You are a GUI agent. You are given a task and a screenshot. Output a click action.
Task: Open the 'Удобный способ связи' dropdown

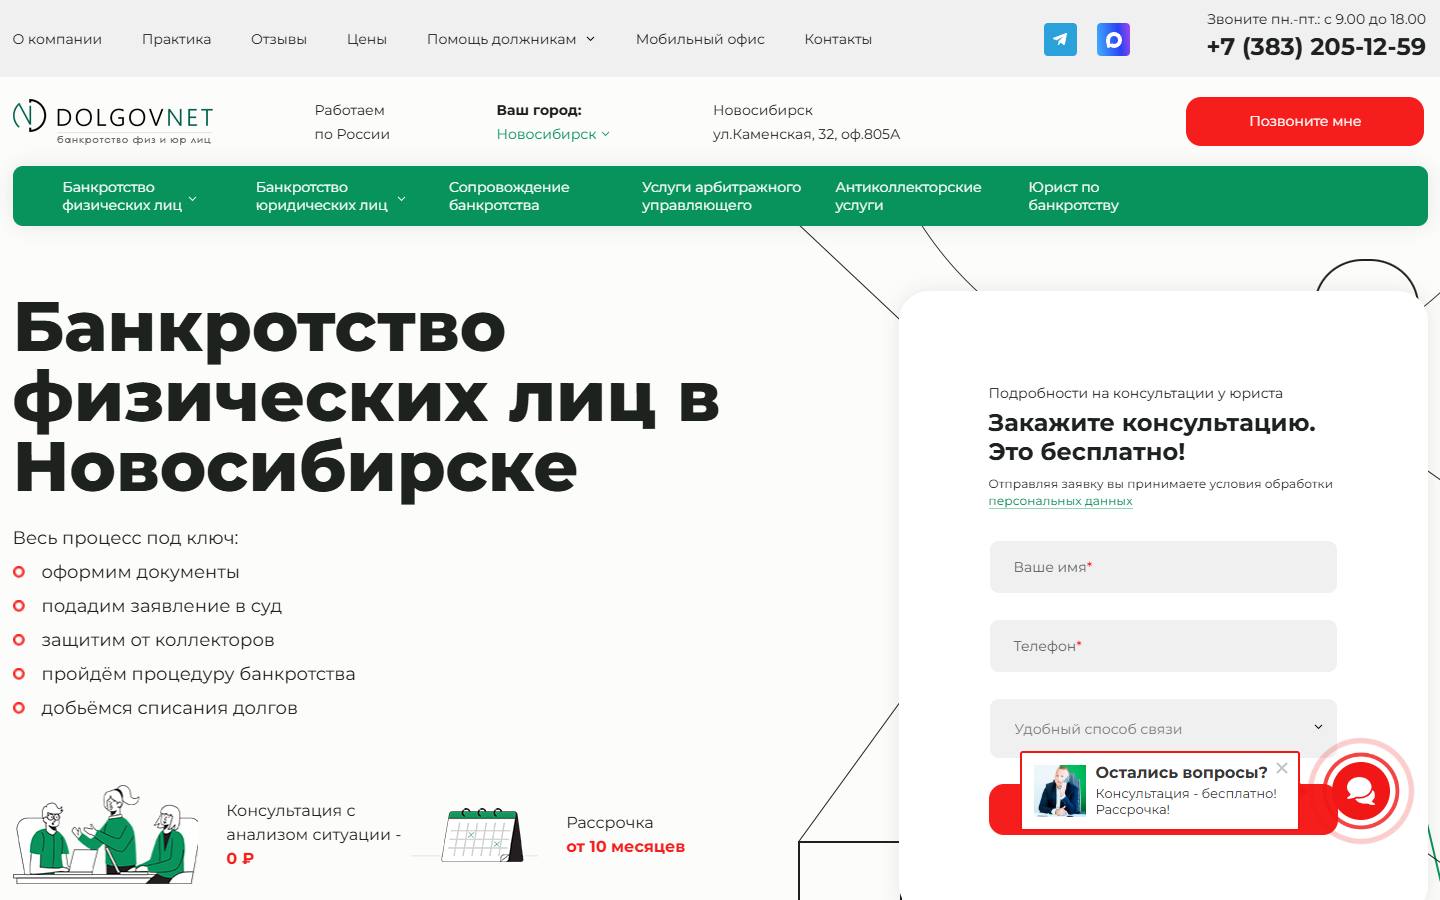[x=1163, y=728]
